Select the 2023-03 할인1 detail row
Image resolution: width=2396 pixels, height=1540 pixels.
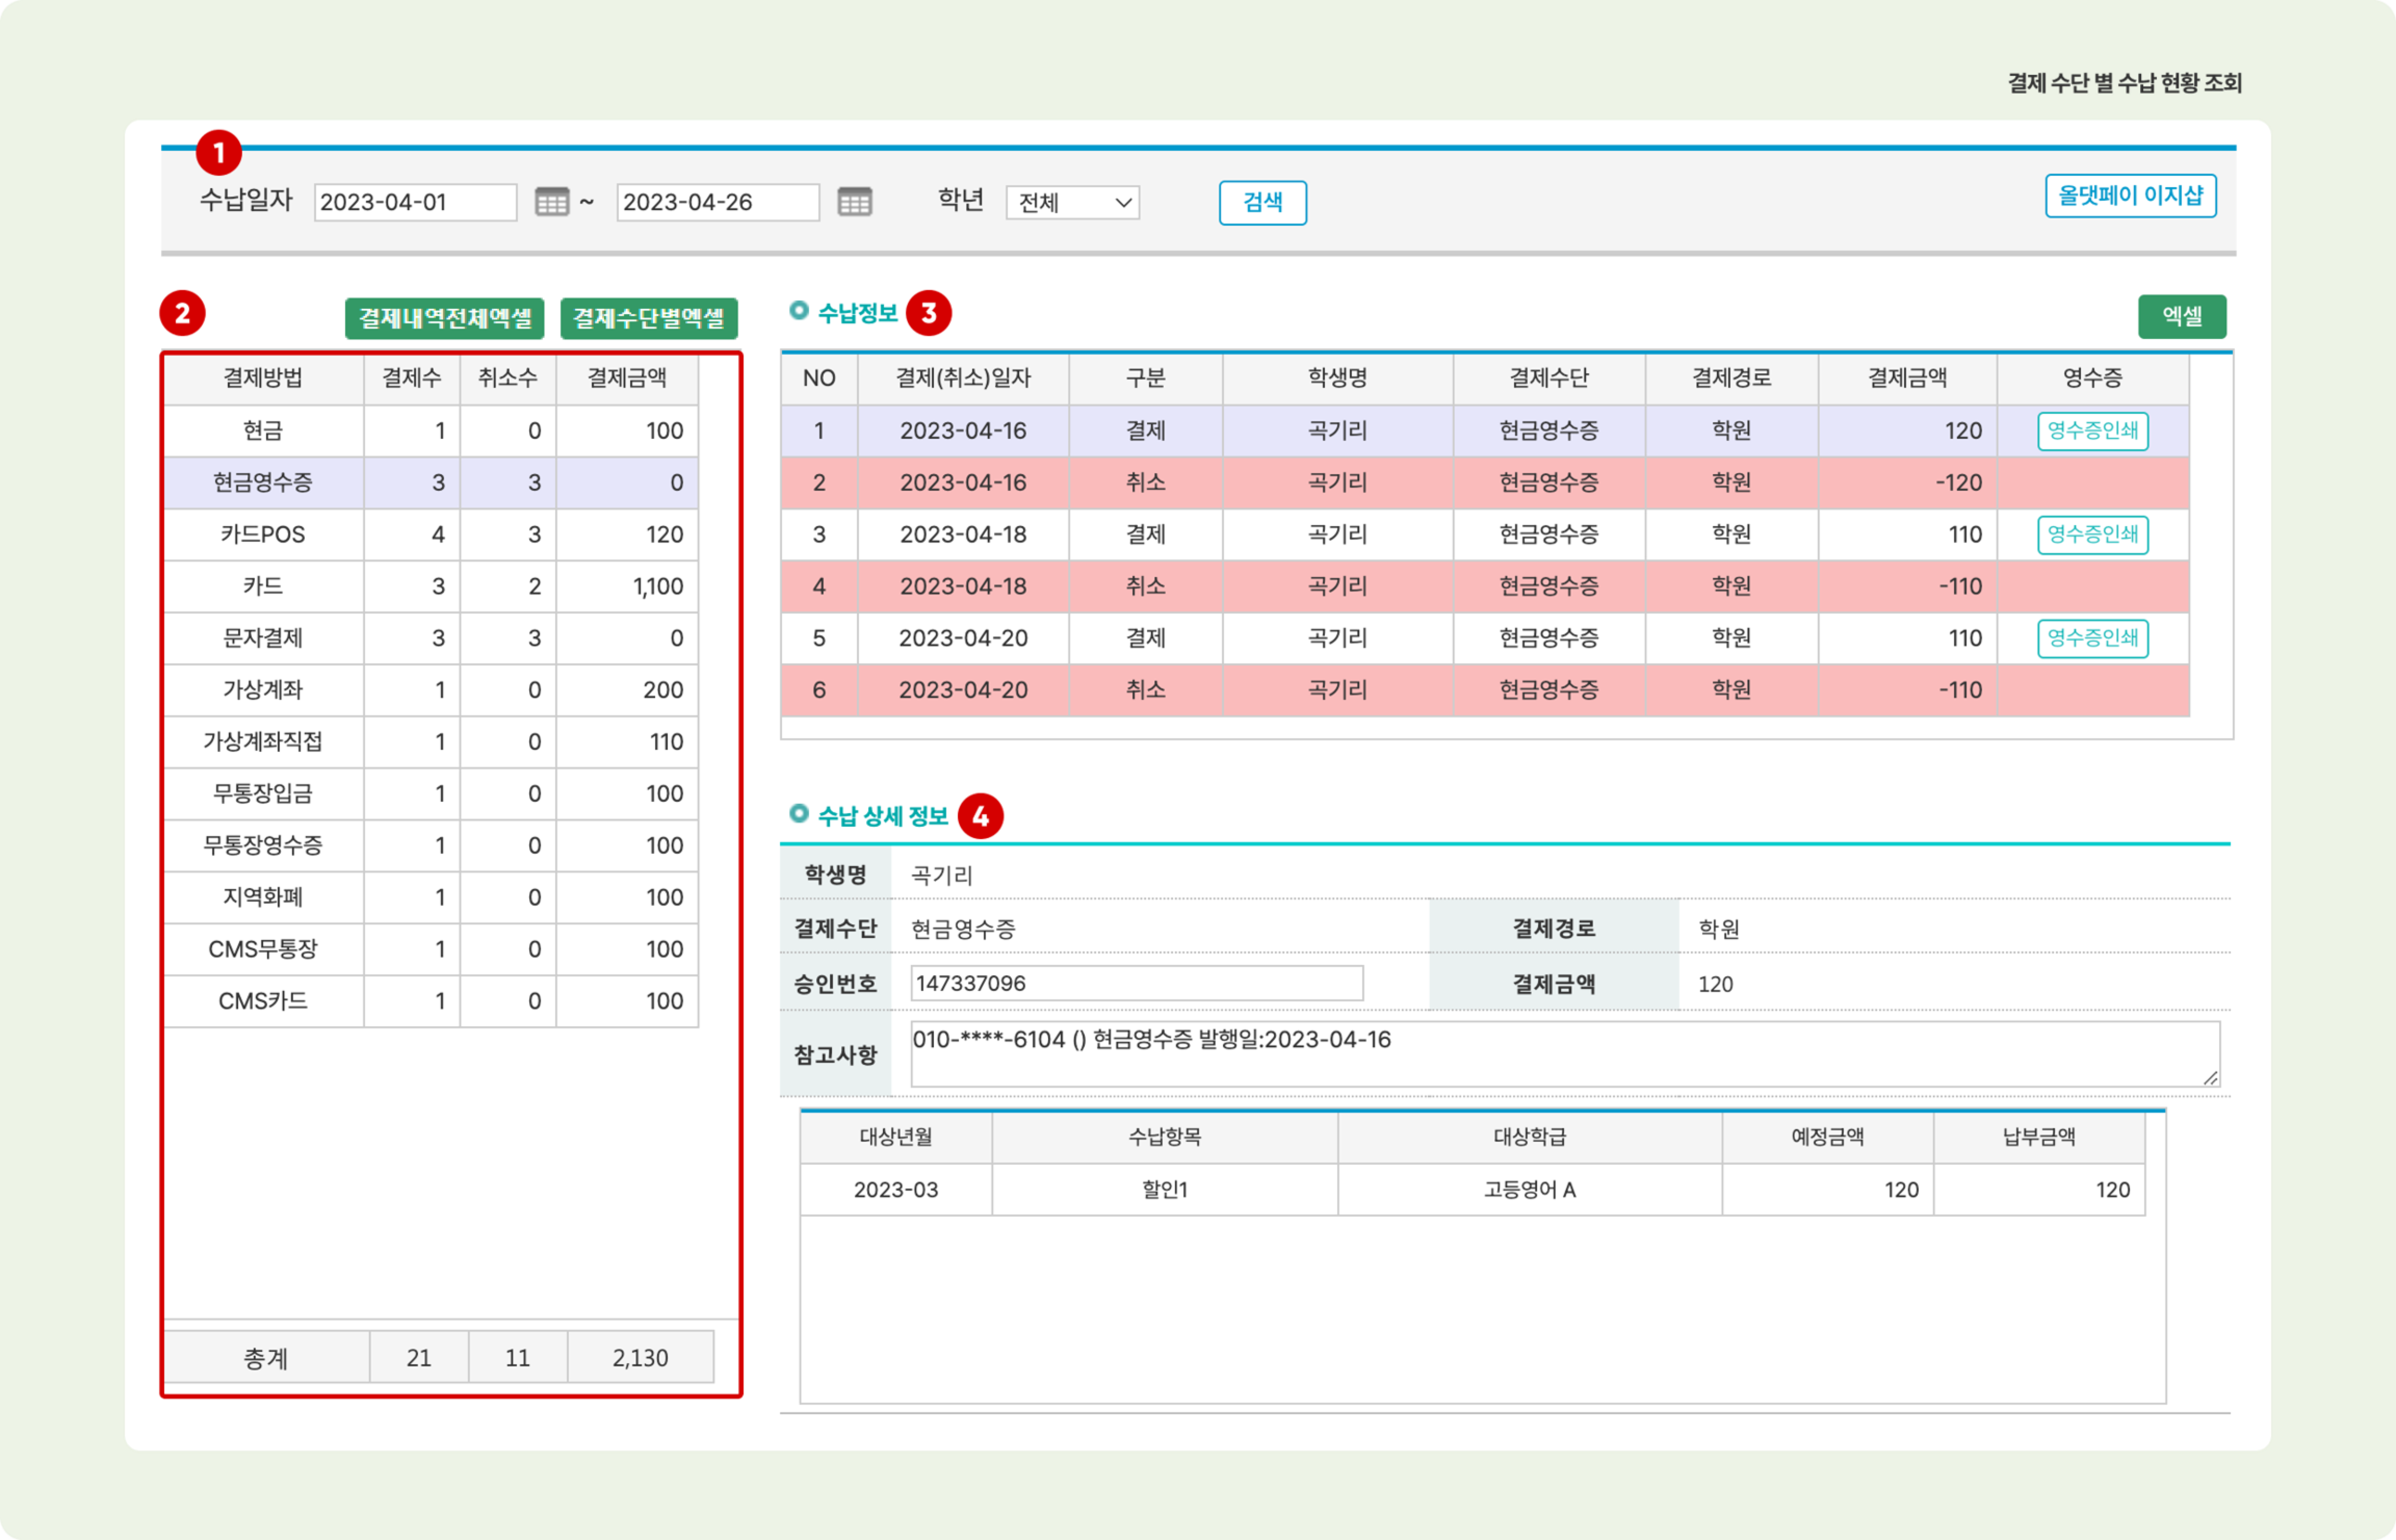point(1164,1190)
